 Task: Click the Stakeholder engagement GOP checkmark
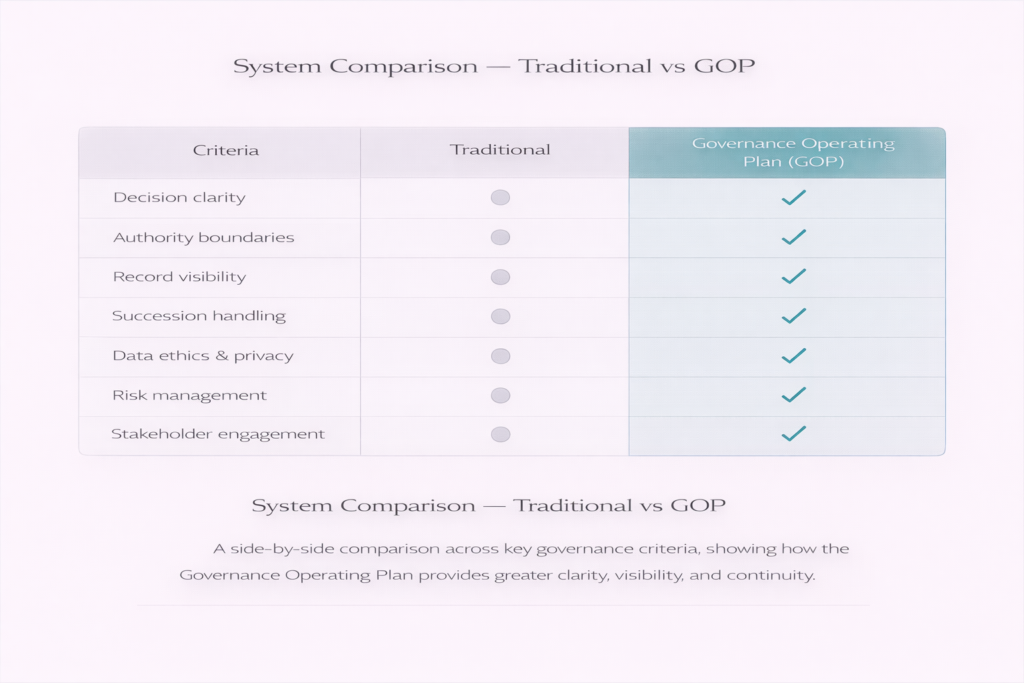coord(793,434)
